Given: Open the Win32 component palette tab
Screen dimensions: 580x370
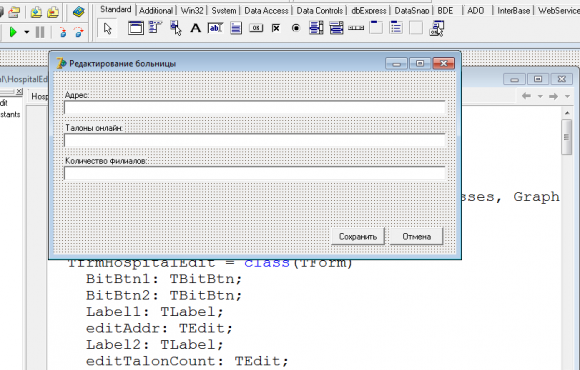Looking at the screenshot, I should coord(192,11).
